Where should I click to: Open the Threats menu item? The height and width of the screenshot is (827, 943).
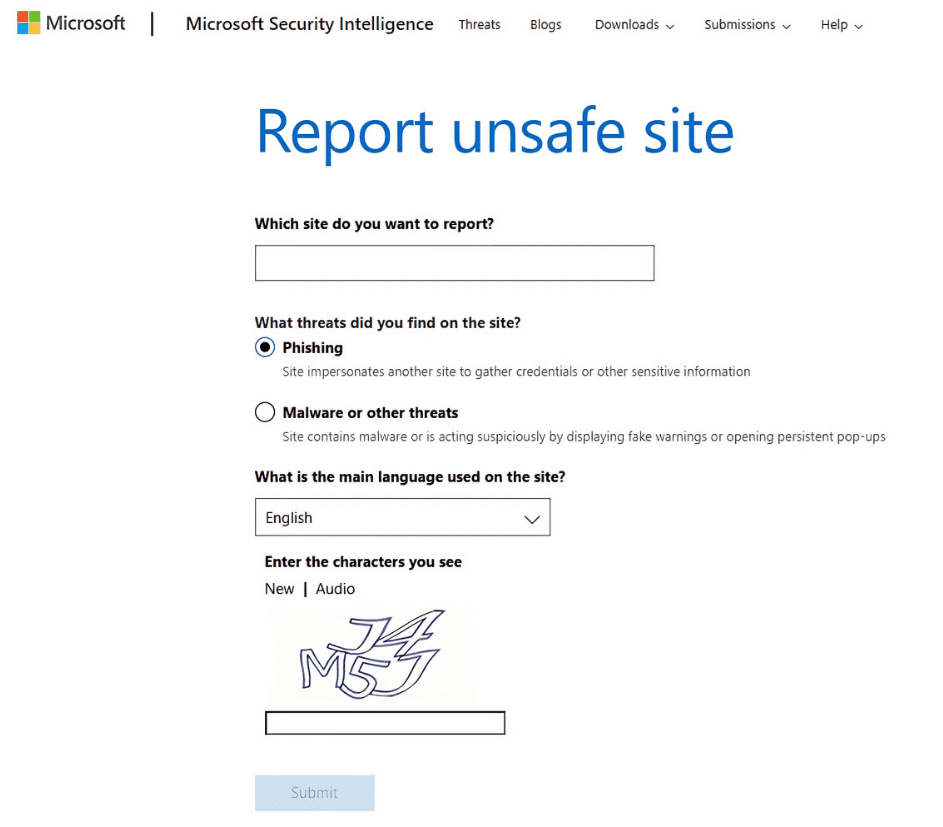pyautogui.click(x=479, y=25)
